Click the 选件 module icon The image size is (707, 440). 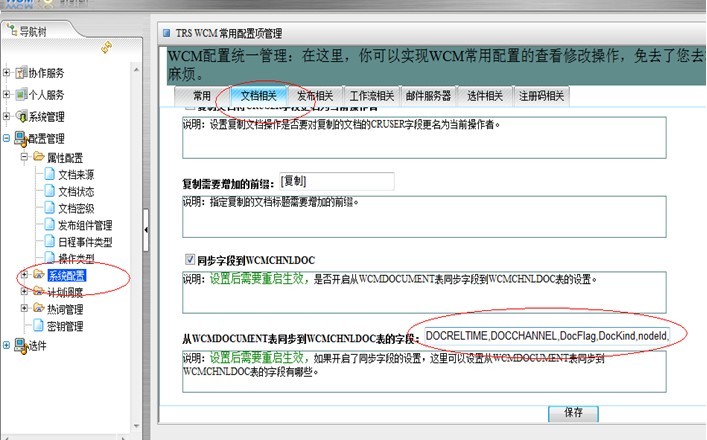point(21,345)
